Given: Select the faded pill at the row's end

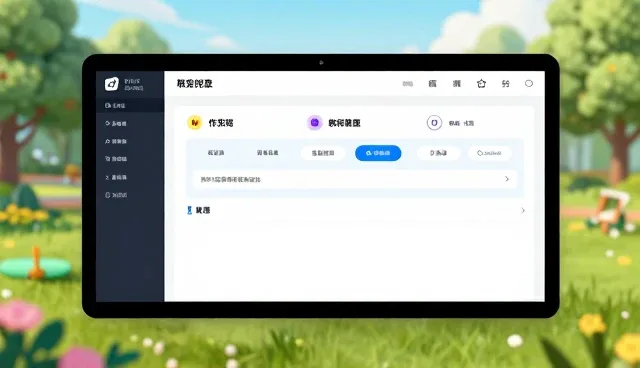Looking at the screenshot, I should tap(489, 153).
